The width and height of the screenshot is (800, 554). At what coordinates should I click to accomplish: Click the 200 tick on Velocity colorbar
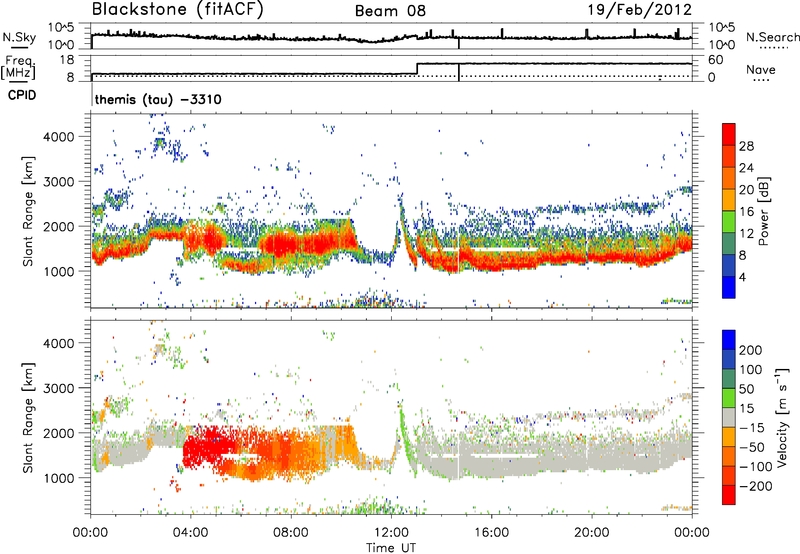(751, 350)
